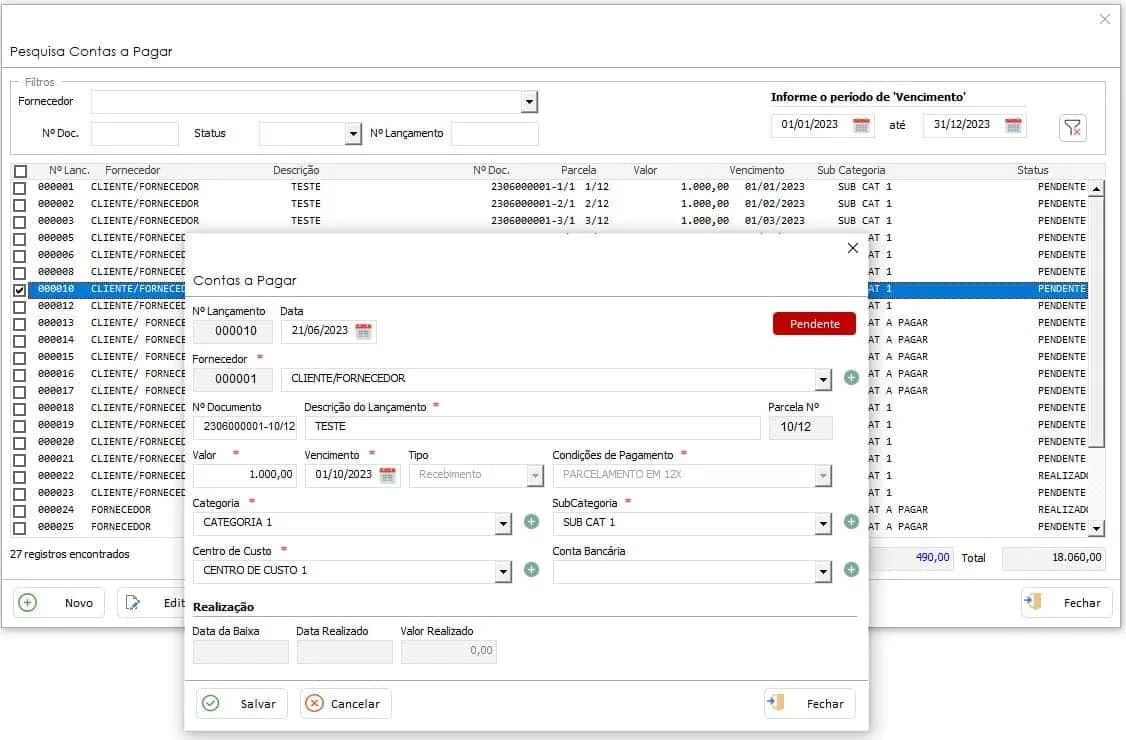Click the Salvar button
The width and height of the screenshot is (1126, 740).
click(241, 703)
